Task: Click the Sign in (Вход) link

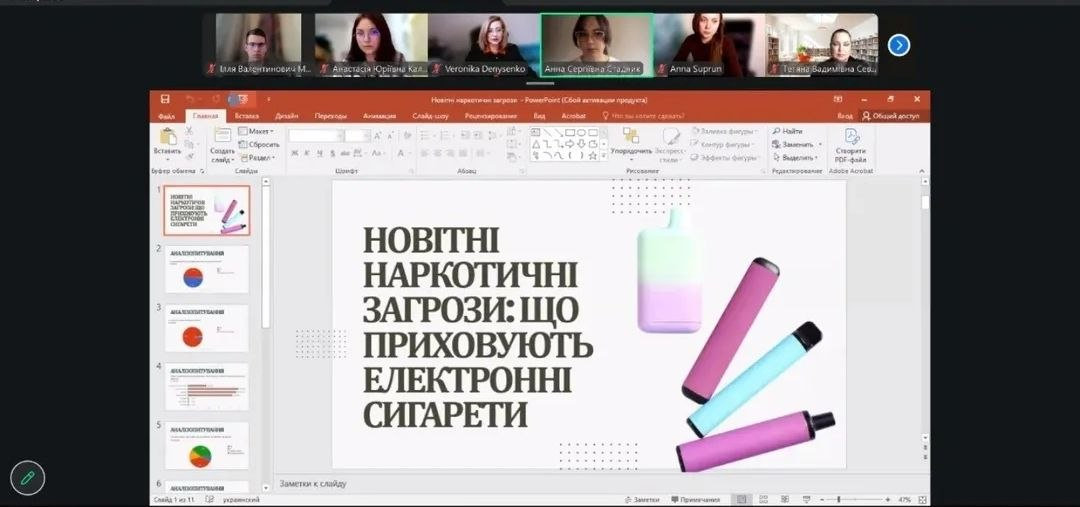Action: point(845,116)
